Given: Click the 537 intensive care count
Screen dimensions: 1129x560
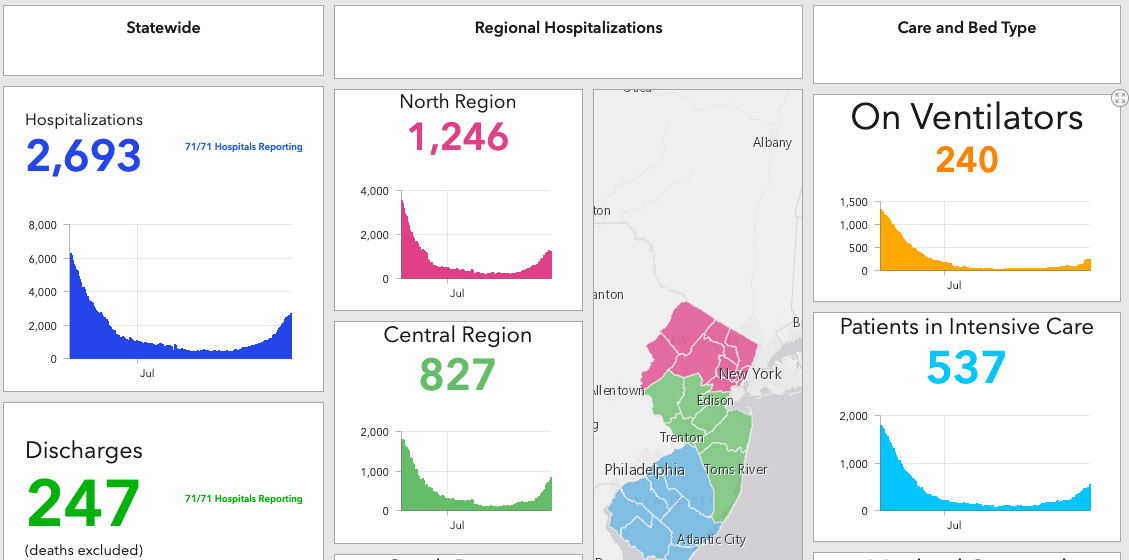Looking at the screenshot, I should 966,368.
